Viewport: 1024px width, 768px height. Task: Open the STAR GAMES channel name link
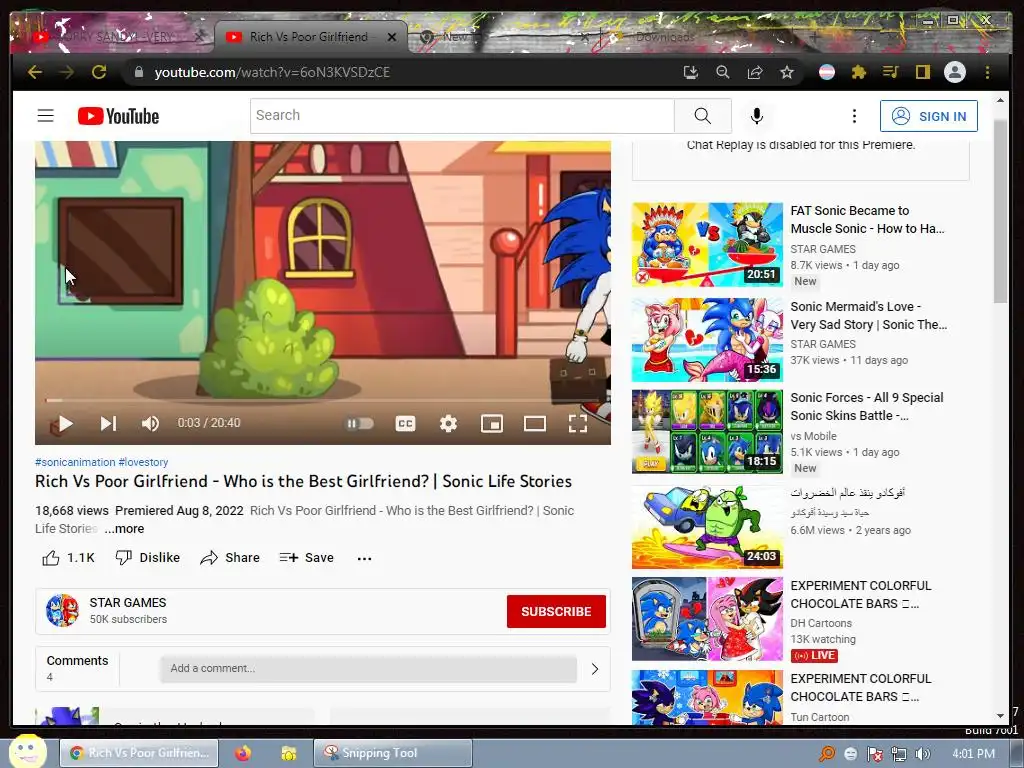(x=128, y=603)
